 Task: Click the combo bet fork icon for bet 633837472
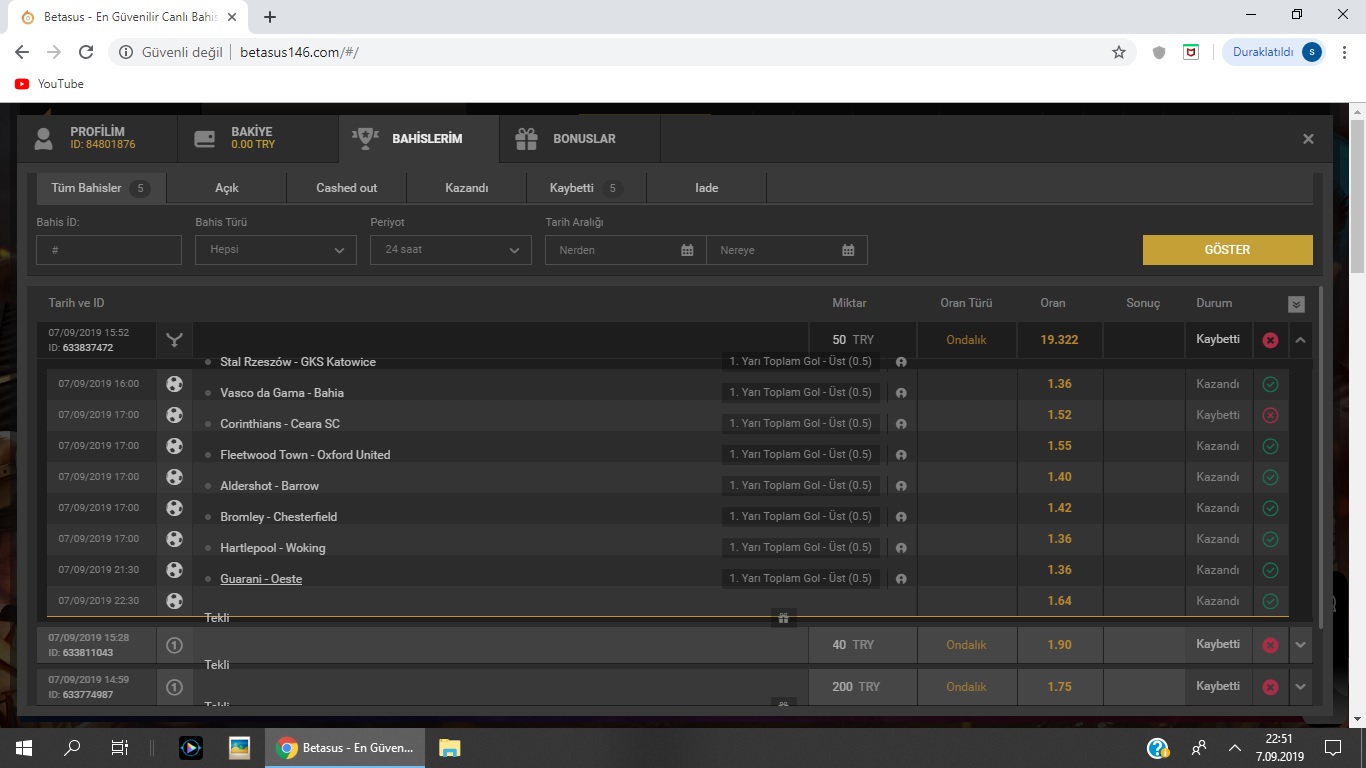click(x=175, y=340)
